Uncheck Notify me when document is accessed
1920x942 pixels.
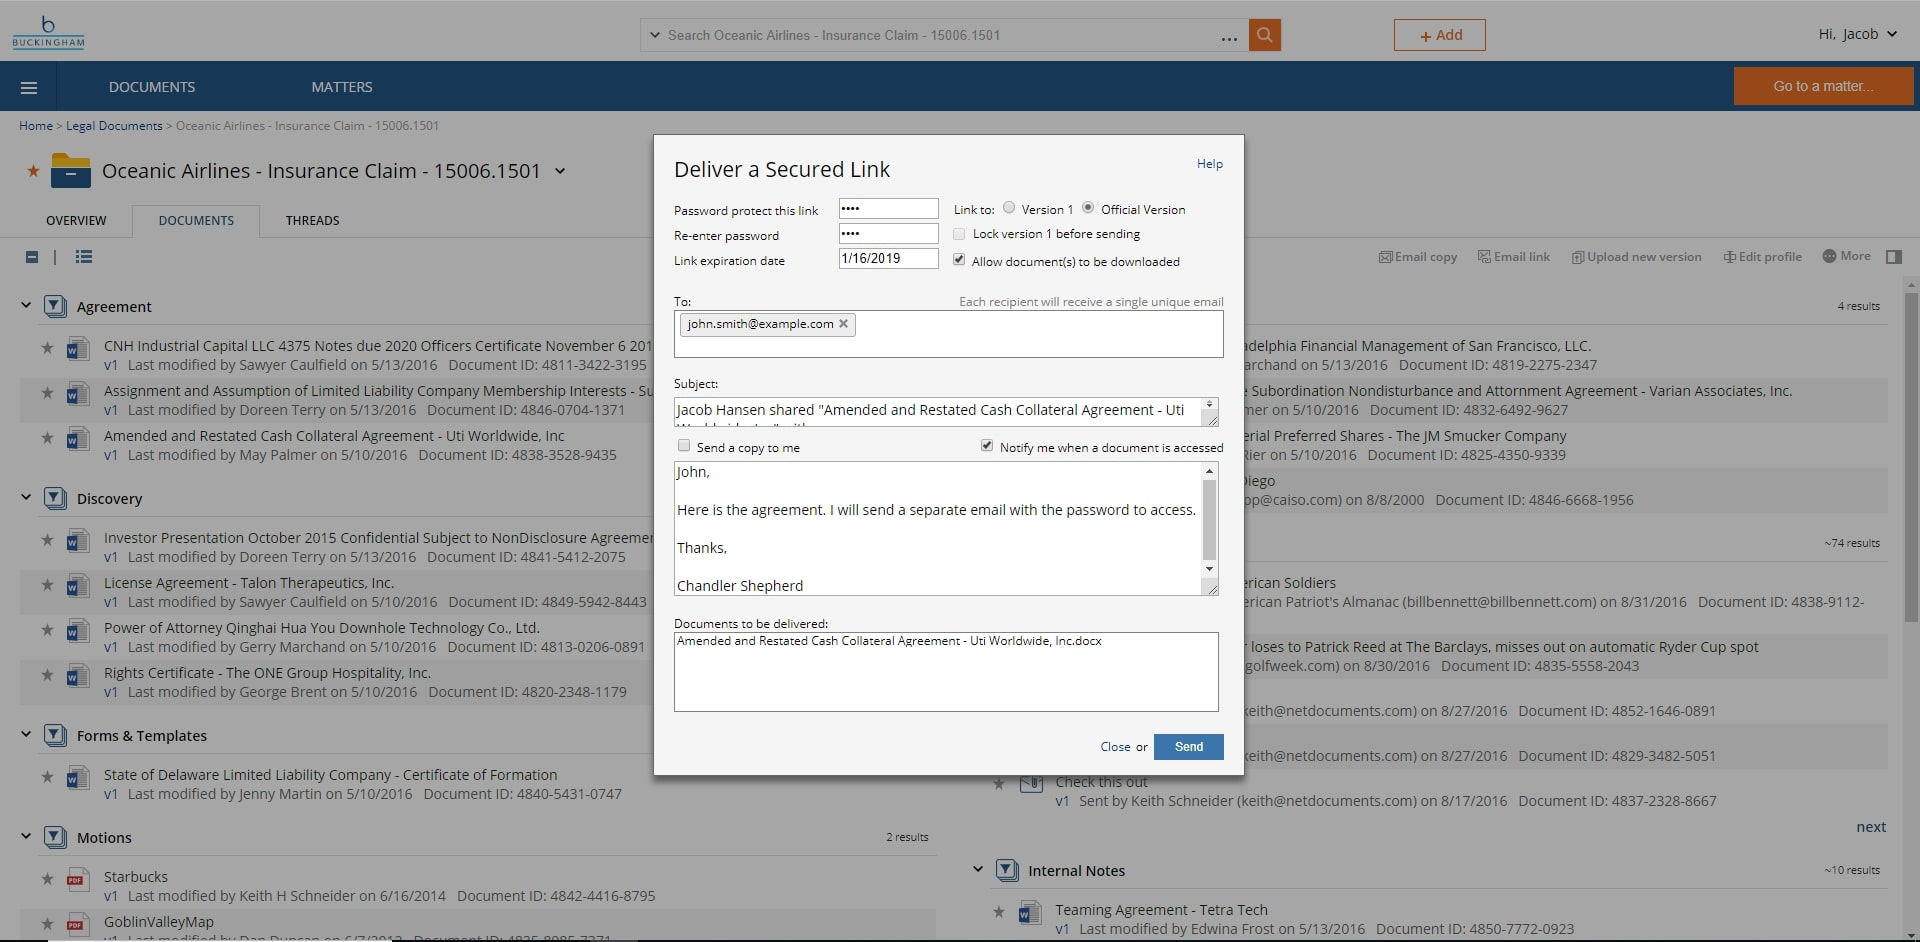[x=987, y=446]
